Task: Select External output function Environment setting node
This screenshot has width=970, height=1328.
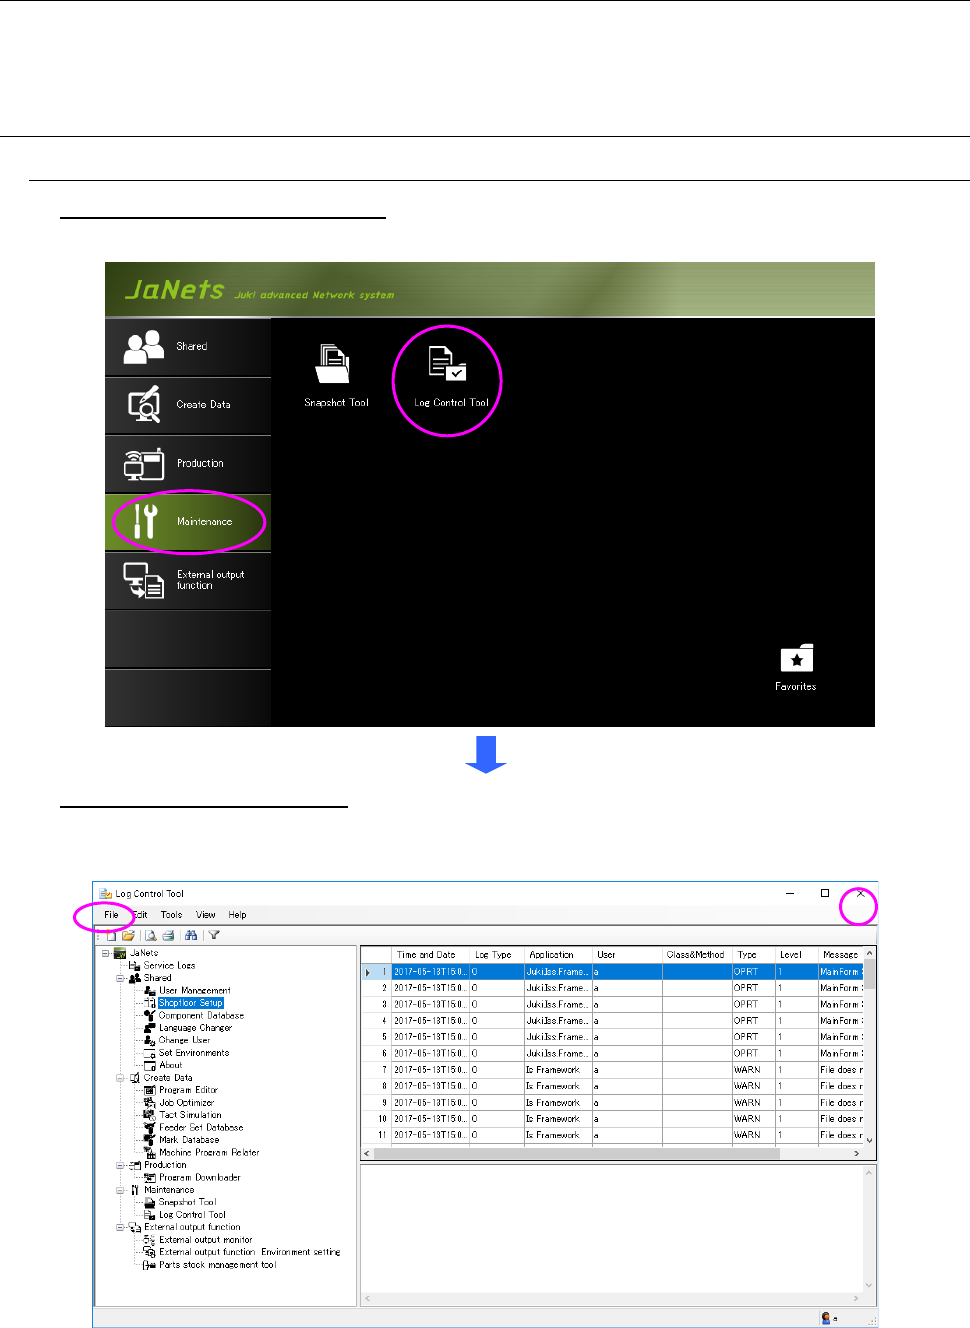Action: [x=249, y=1252]
